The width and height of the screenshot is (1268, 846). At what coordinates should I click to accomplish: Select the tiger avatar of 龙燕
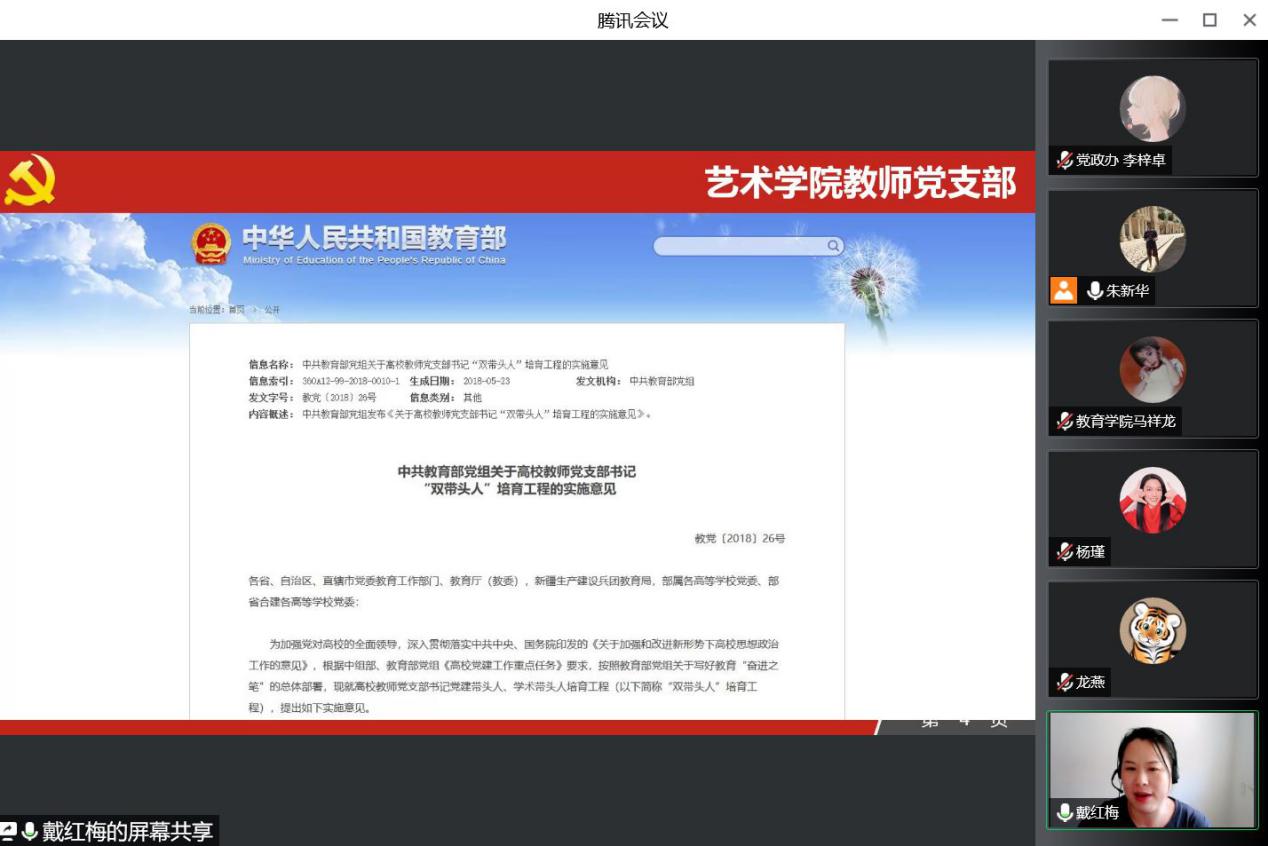click(1152, 631)
